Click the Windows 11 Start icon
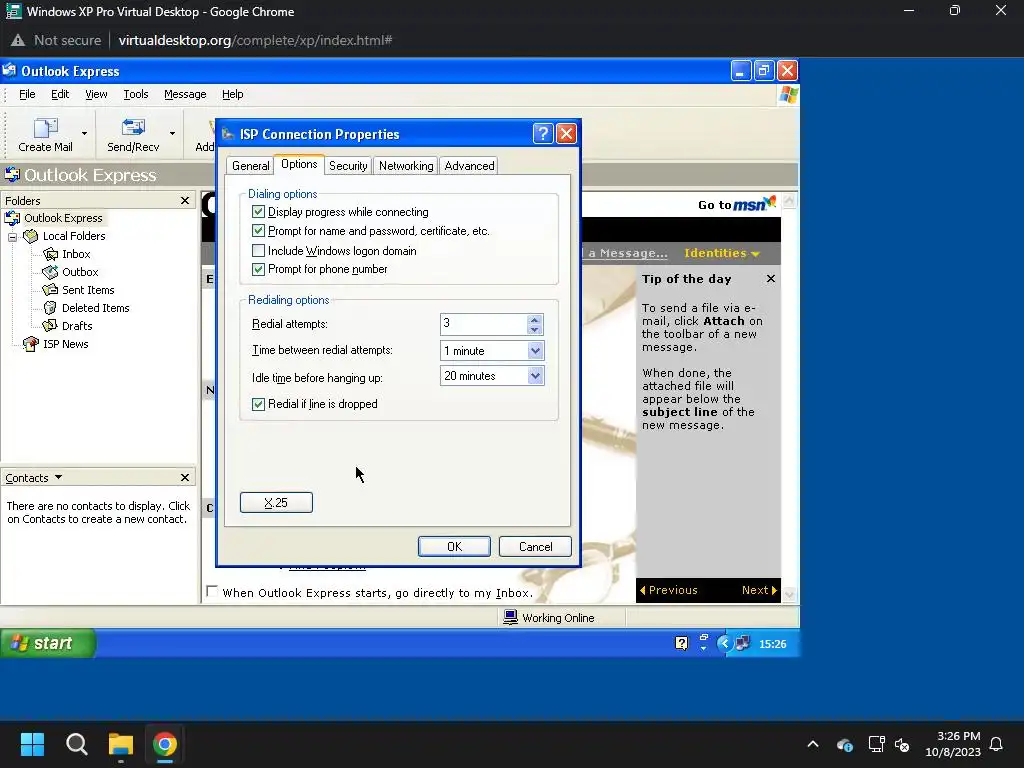The image size is (1024, 768). click(32, 744)
